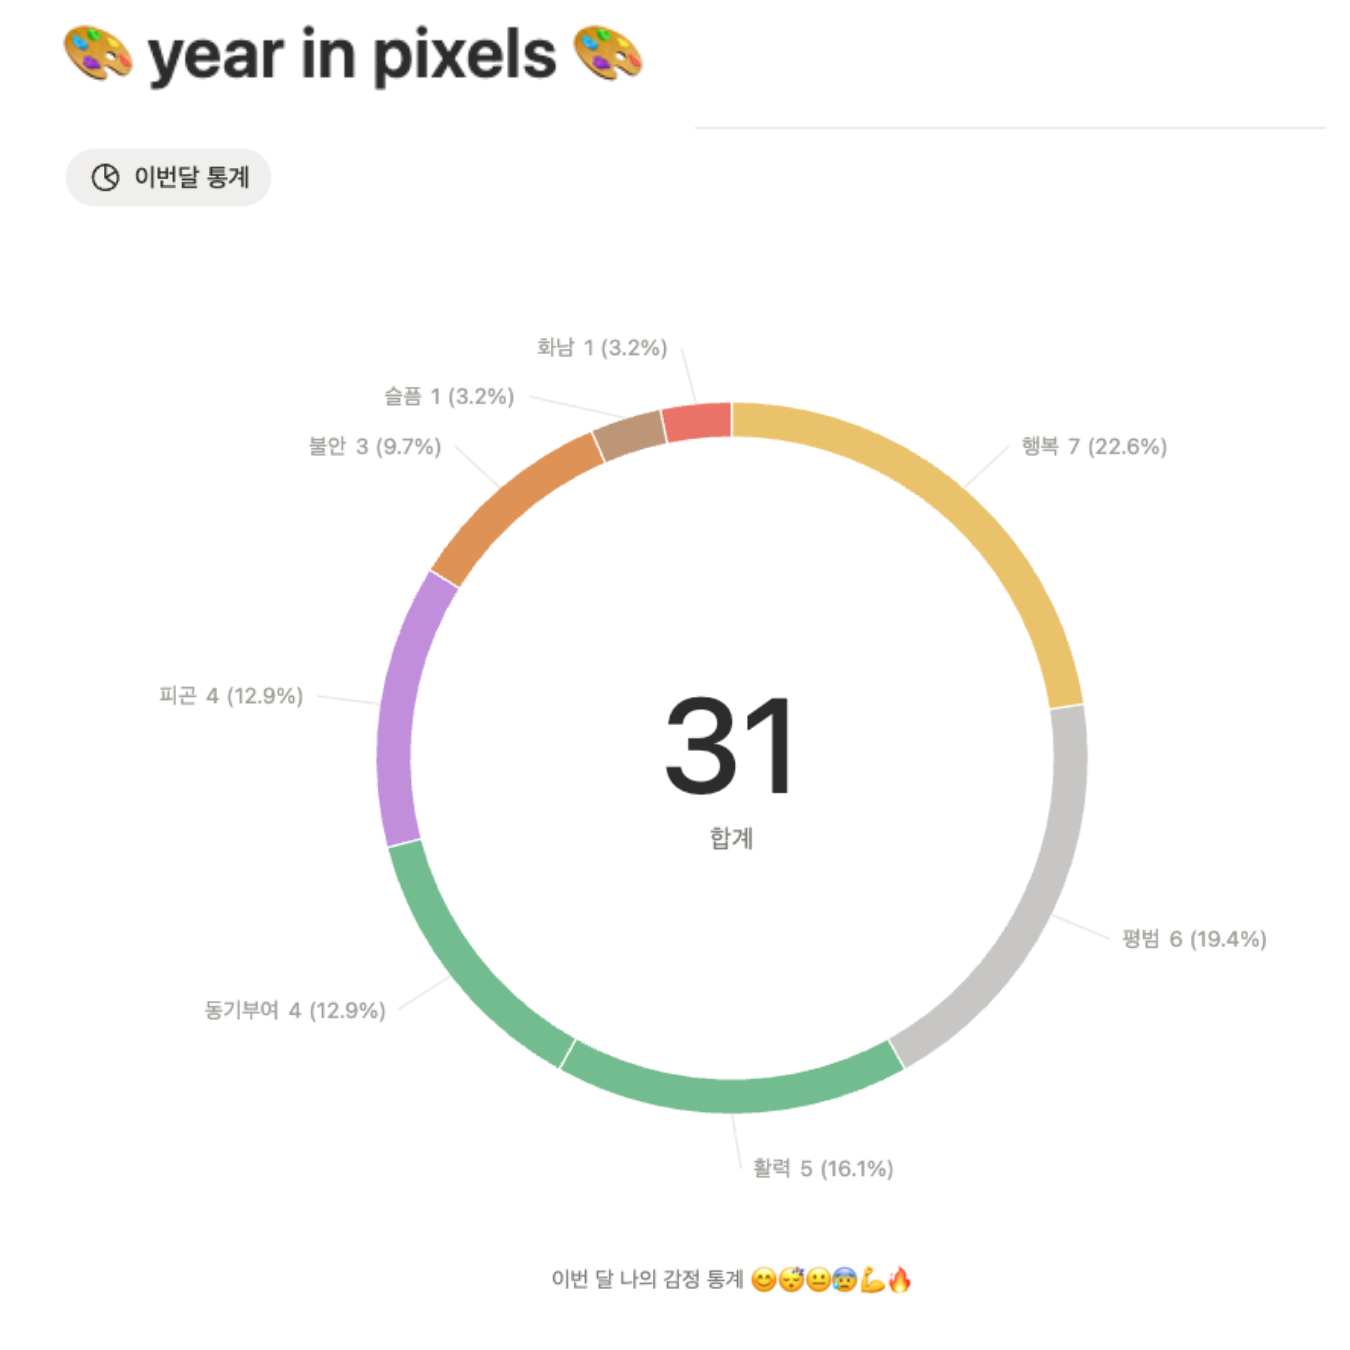Click the "평범 6 (19.4%)" chart label
The image size is (1350, 1350).
pyautogui.click(x=1193, y=938)
